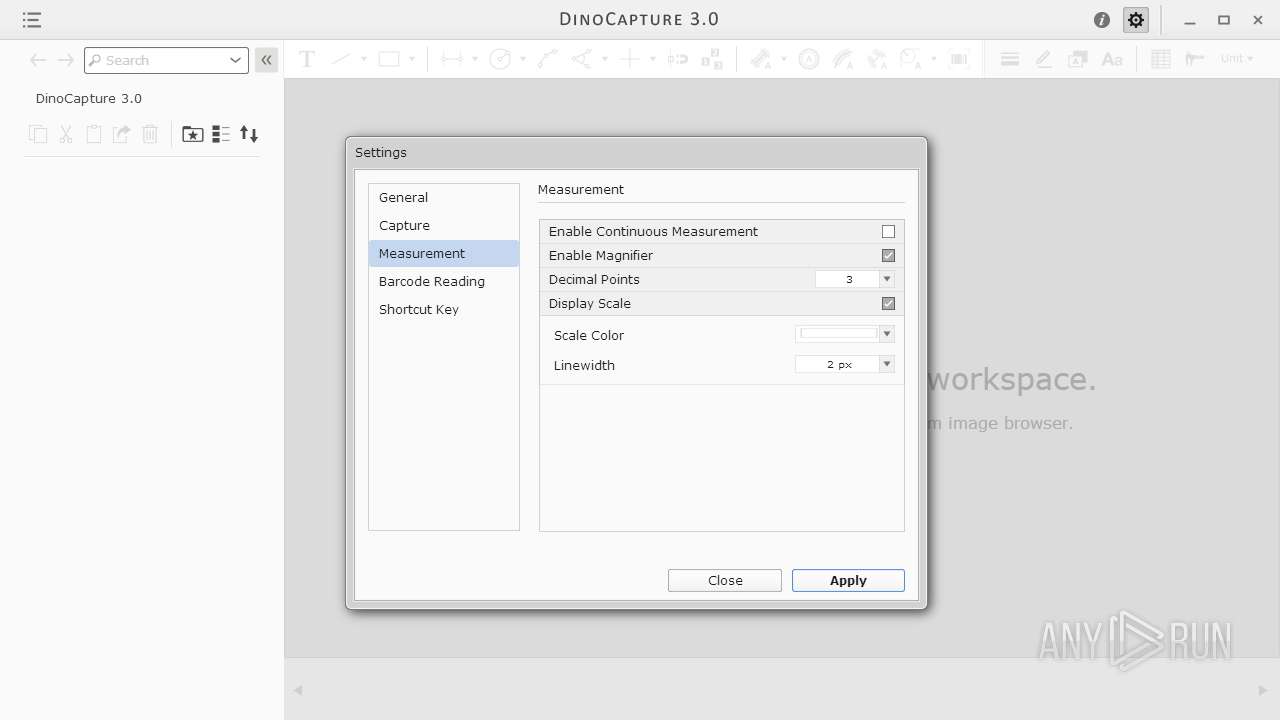This screenshot has width=1280, height=720.
Task: Go back with the left arrow
Action: (x=38, y=60)
